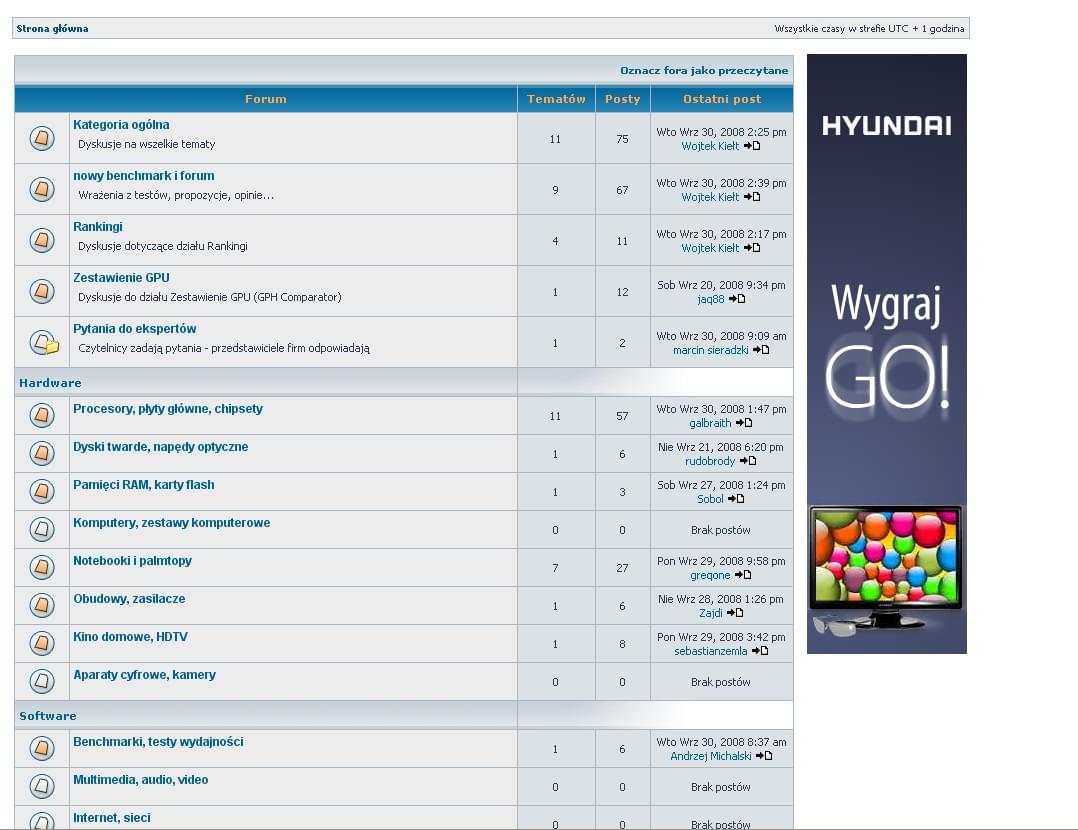Screen dimensions: 1078x830
Task: Open Dyski twarde, napędy optyczne forum
Action: (x=161, y=446)
